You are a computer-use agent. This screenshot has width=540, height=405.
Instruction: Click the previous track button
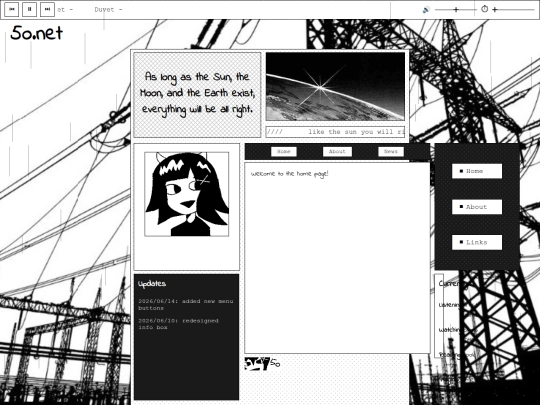[x=11, y=9]
